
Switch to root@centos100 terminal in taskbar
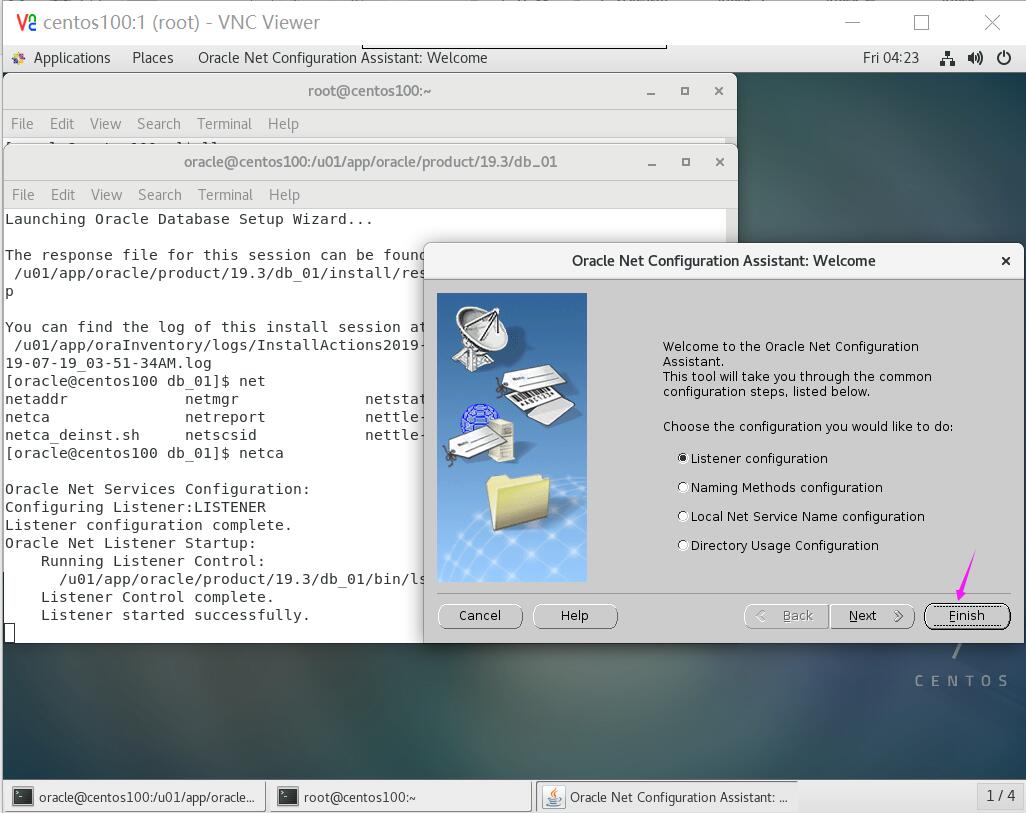coord(400,797)
